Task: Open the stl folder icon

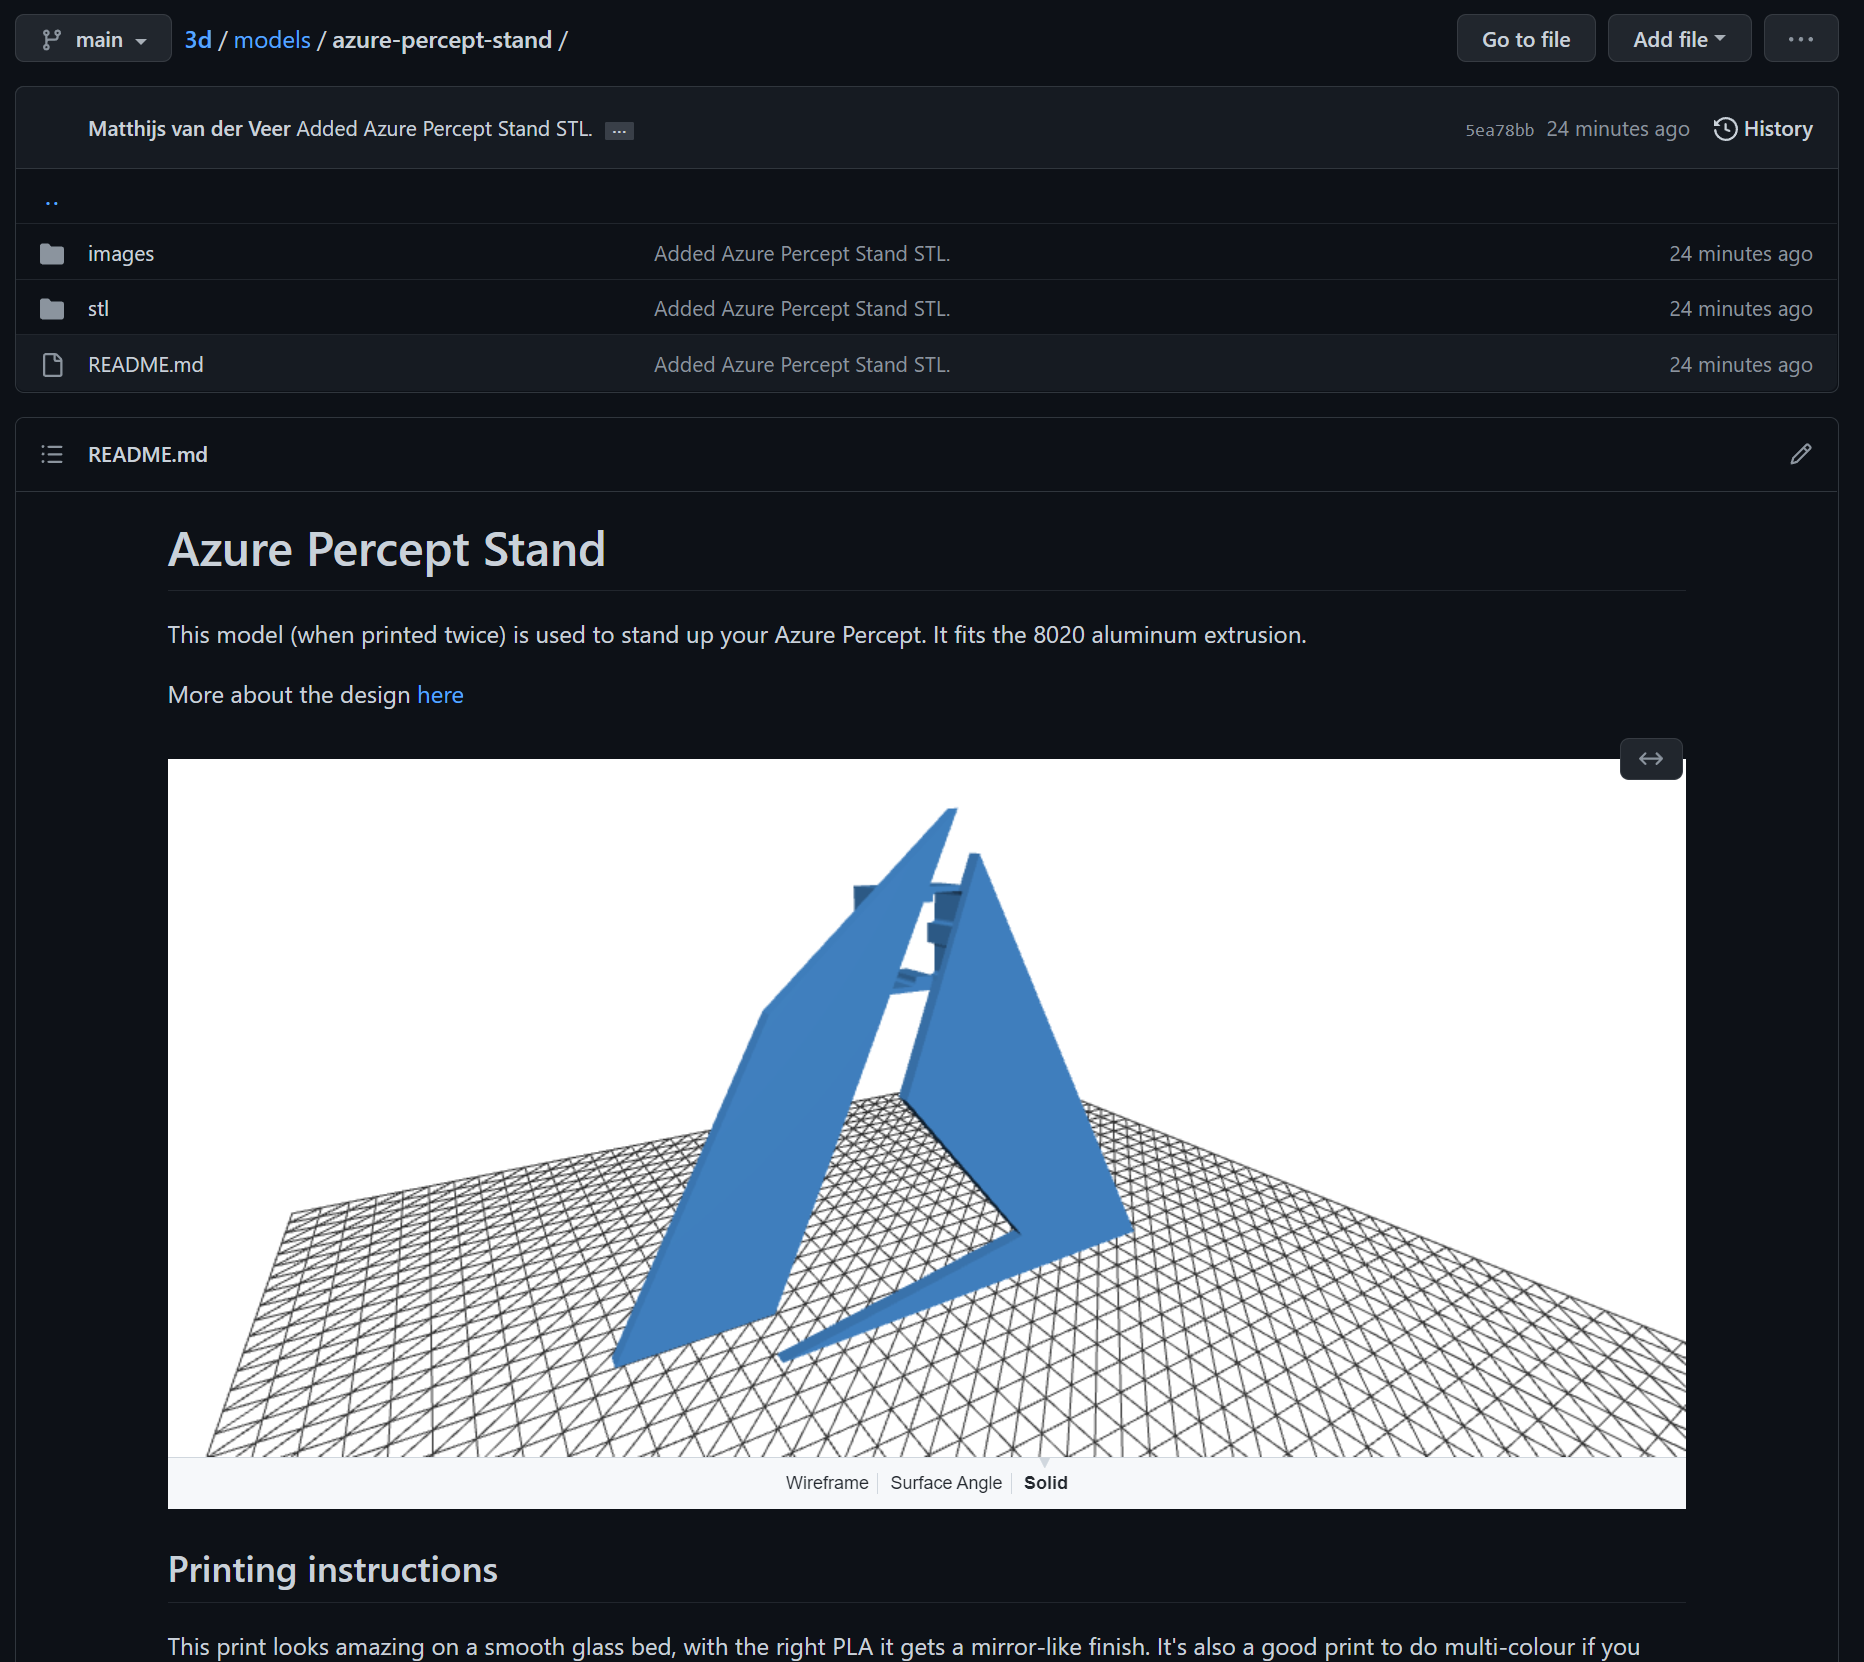Action: (51, 308)
